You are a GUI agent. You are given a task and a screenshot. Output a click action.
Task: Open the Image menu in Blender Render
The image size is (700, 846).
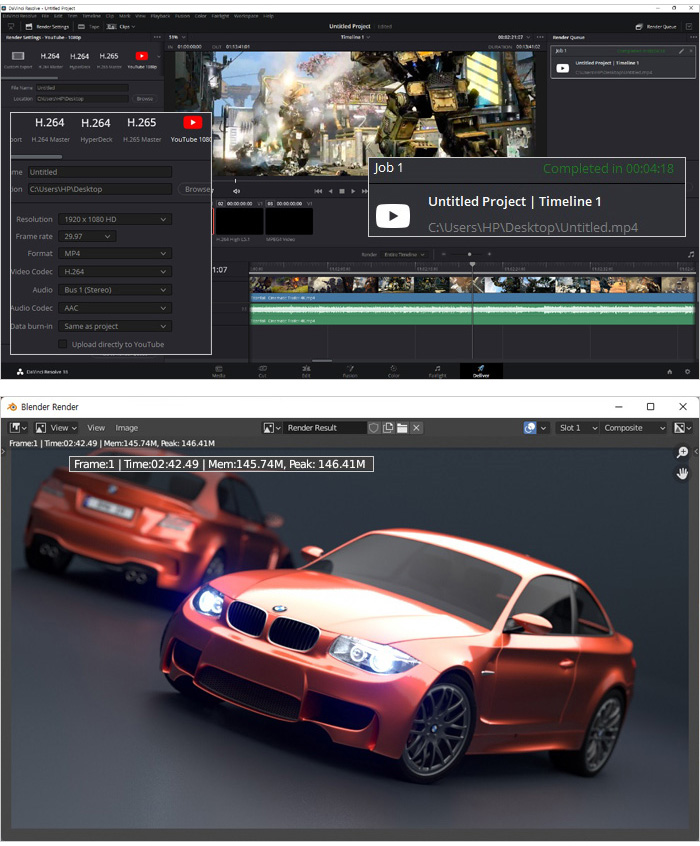pyautogui.click(x=127, y=428)
